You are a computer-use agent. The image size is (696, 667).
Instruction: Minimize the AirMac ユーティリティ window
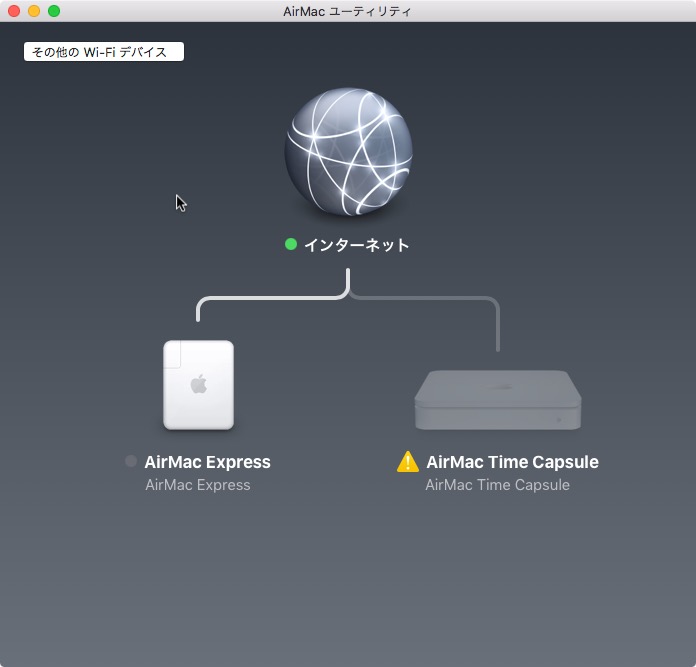[x=34, y=11]
